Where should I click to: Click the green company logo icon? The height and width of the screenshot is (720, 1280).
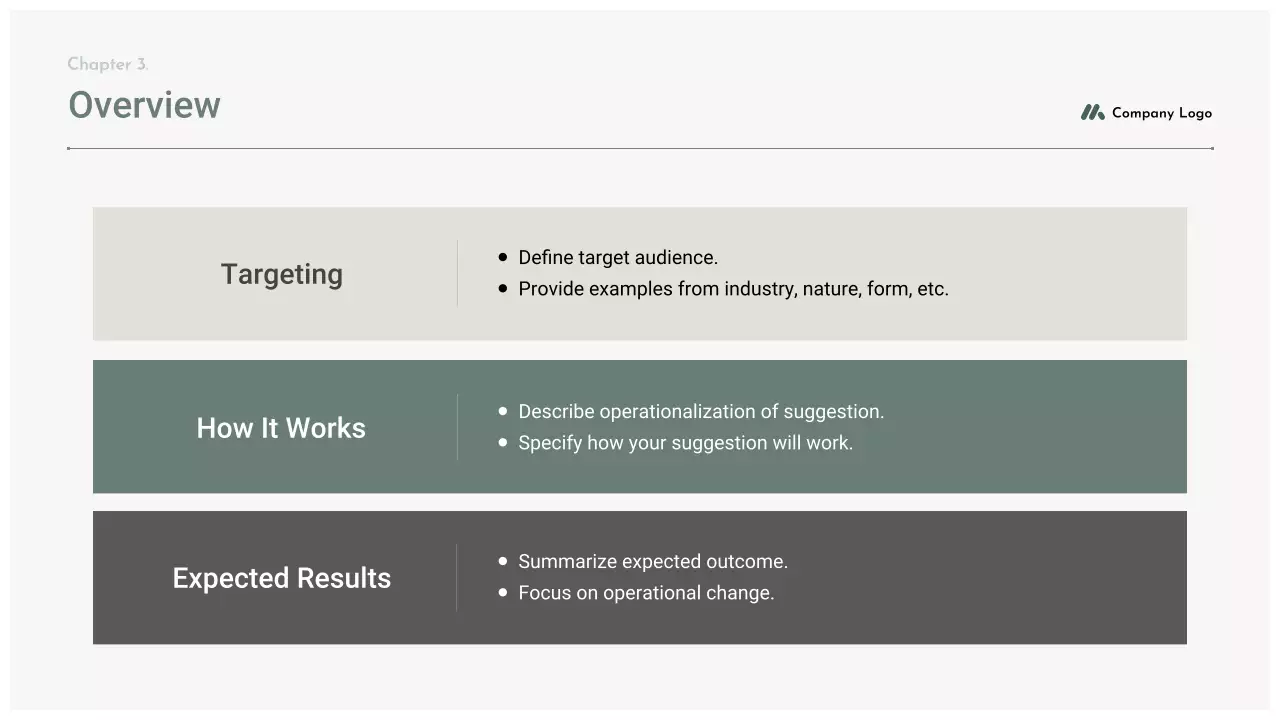pyautogui.click(x=1092, y=113)
